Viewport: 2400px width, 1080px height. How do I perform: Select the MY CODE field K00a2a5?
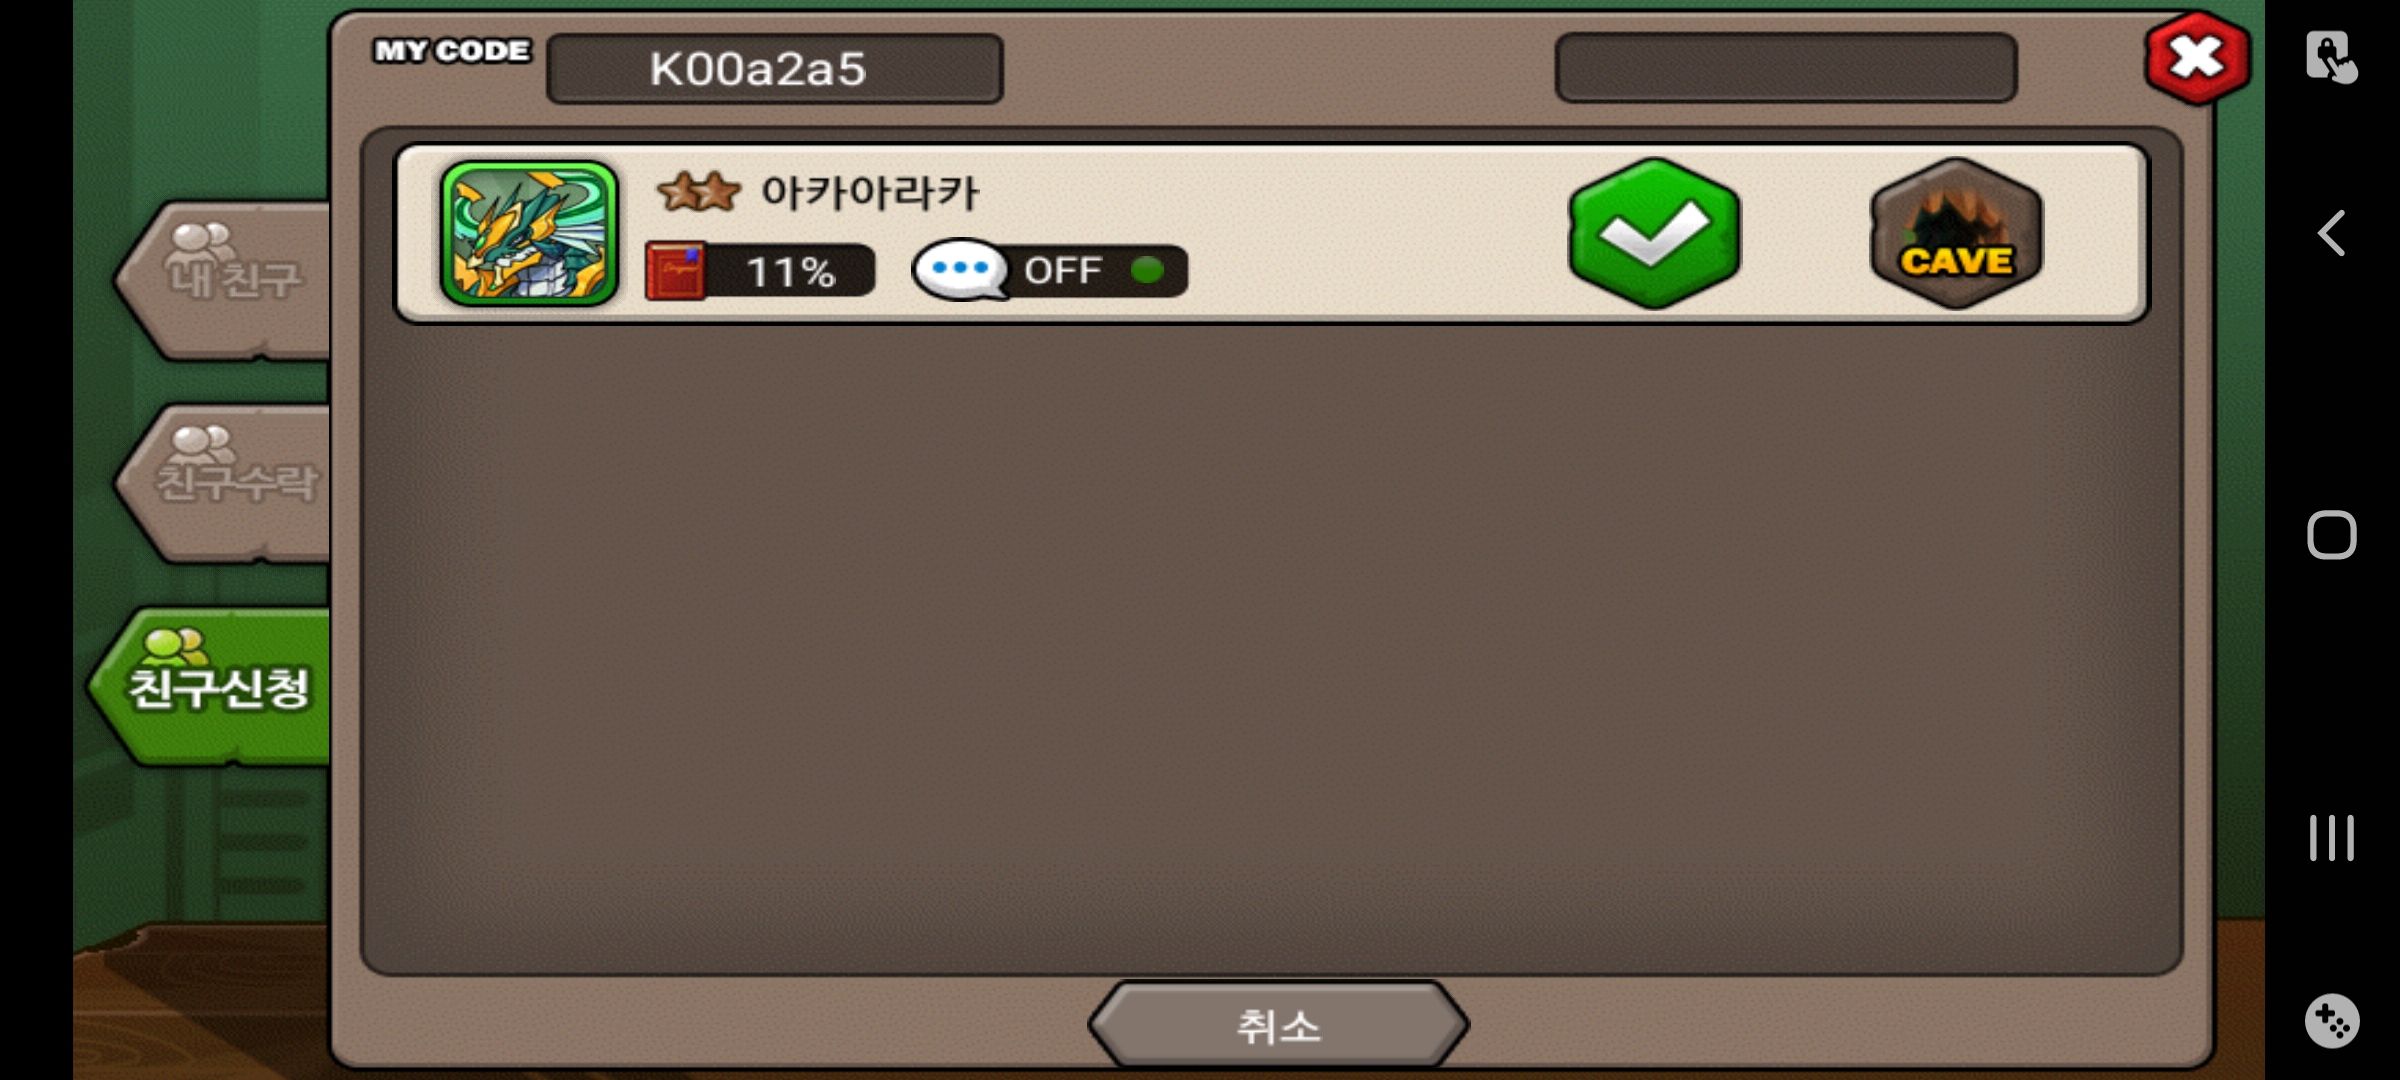(775, 69)
